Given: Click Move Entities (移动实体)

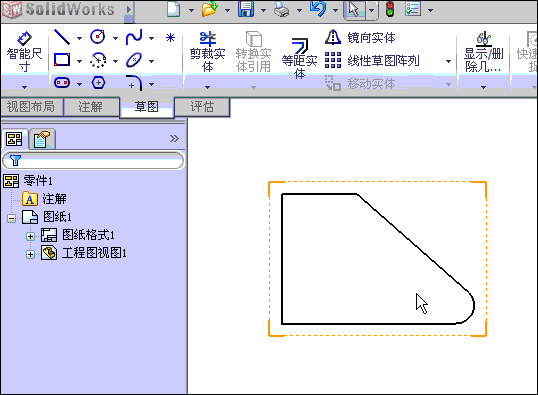Looking at the screenshot, I should [361, 83].
